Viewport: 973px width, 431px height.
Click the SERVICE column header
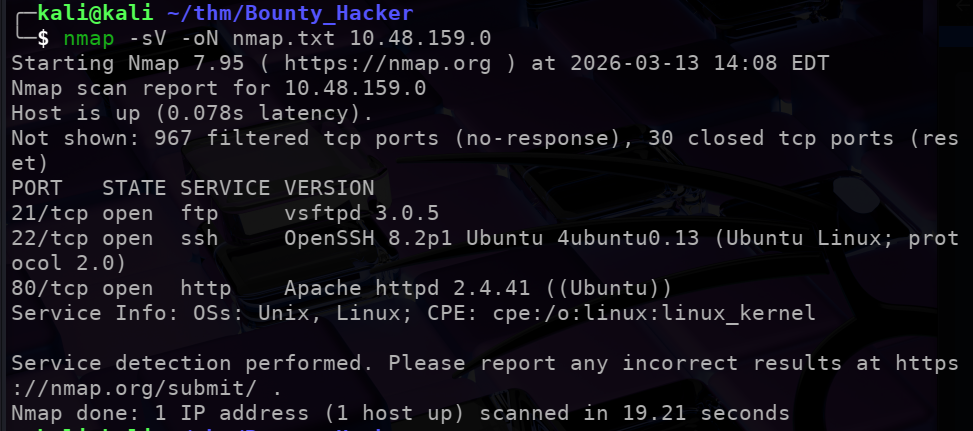tap(225, 187)
